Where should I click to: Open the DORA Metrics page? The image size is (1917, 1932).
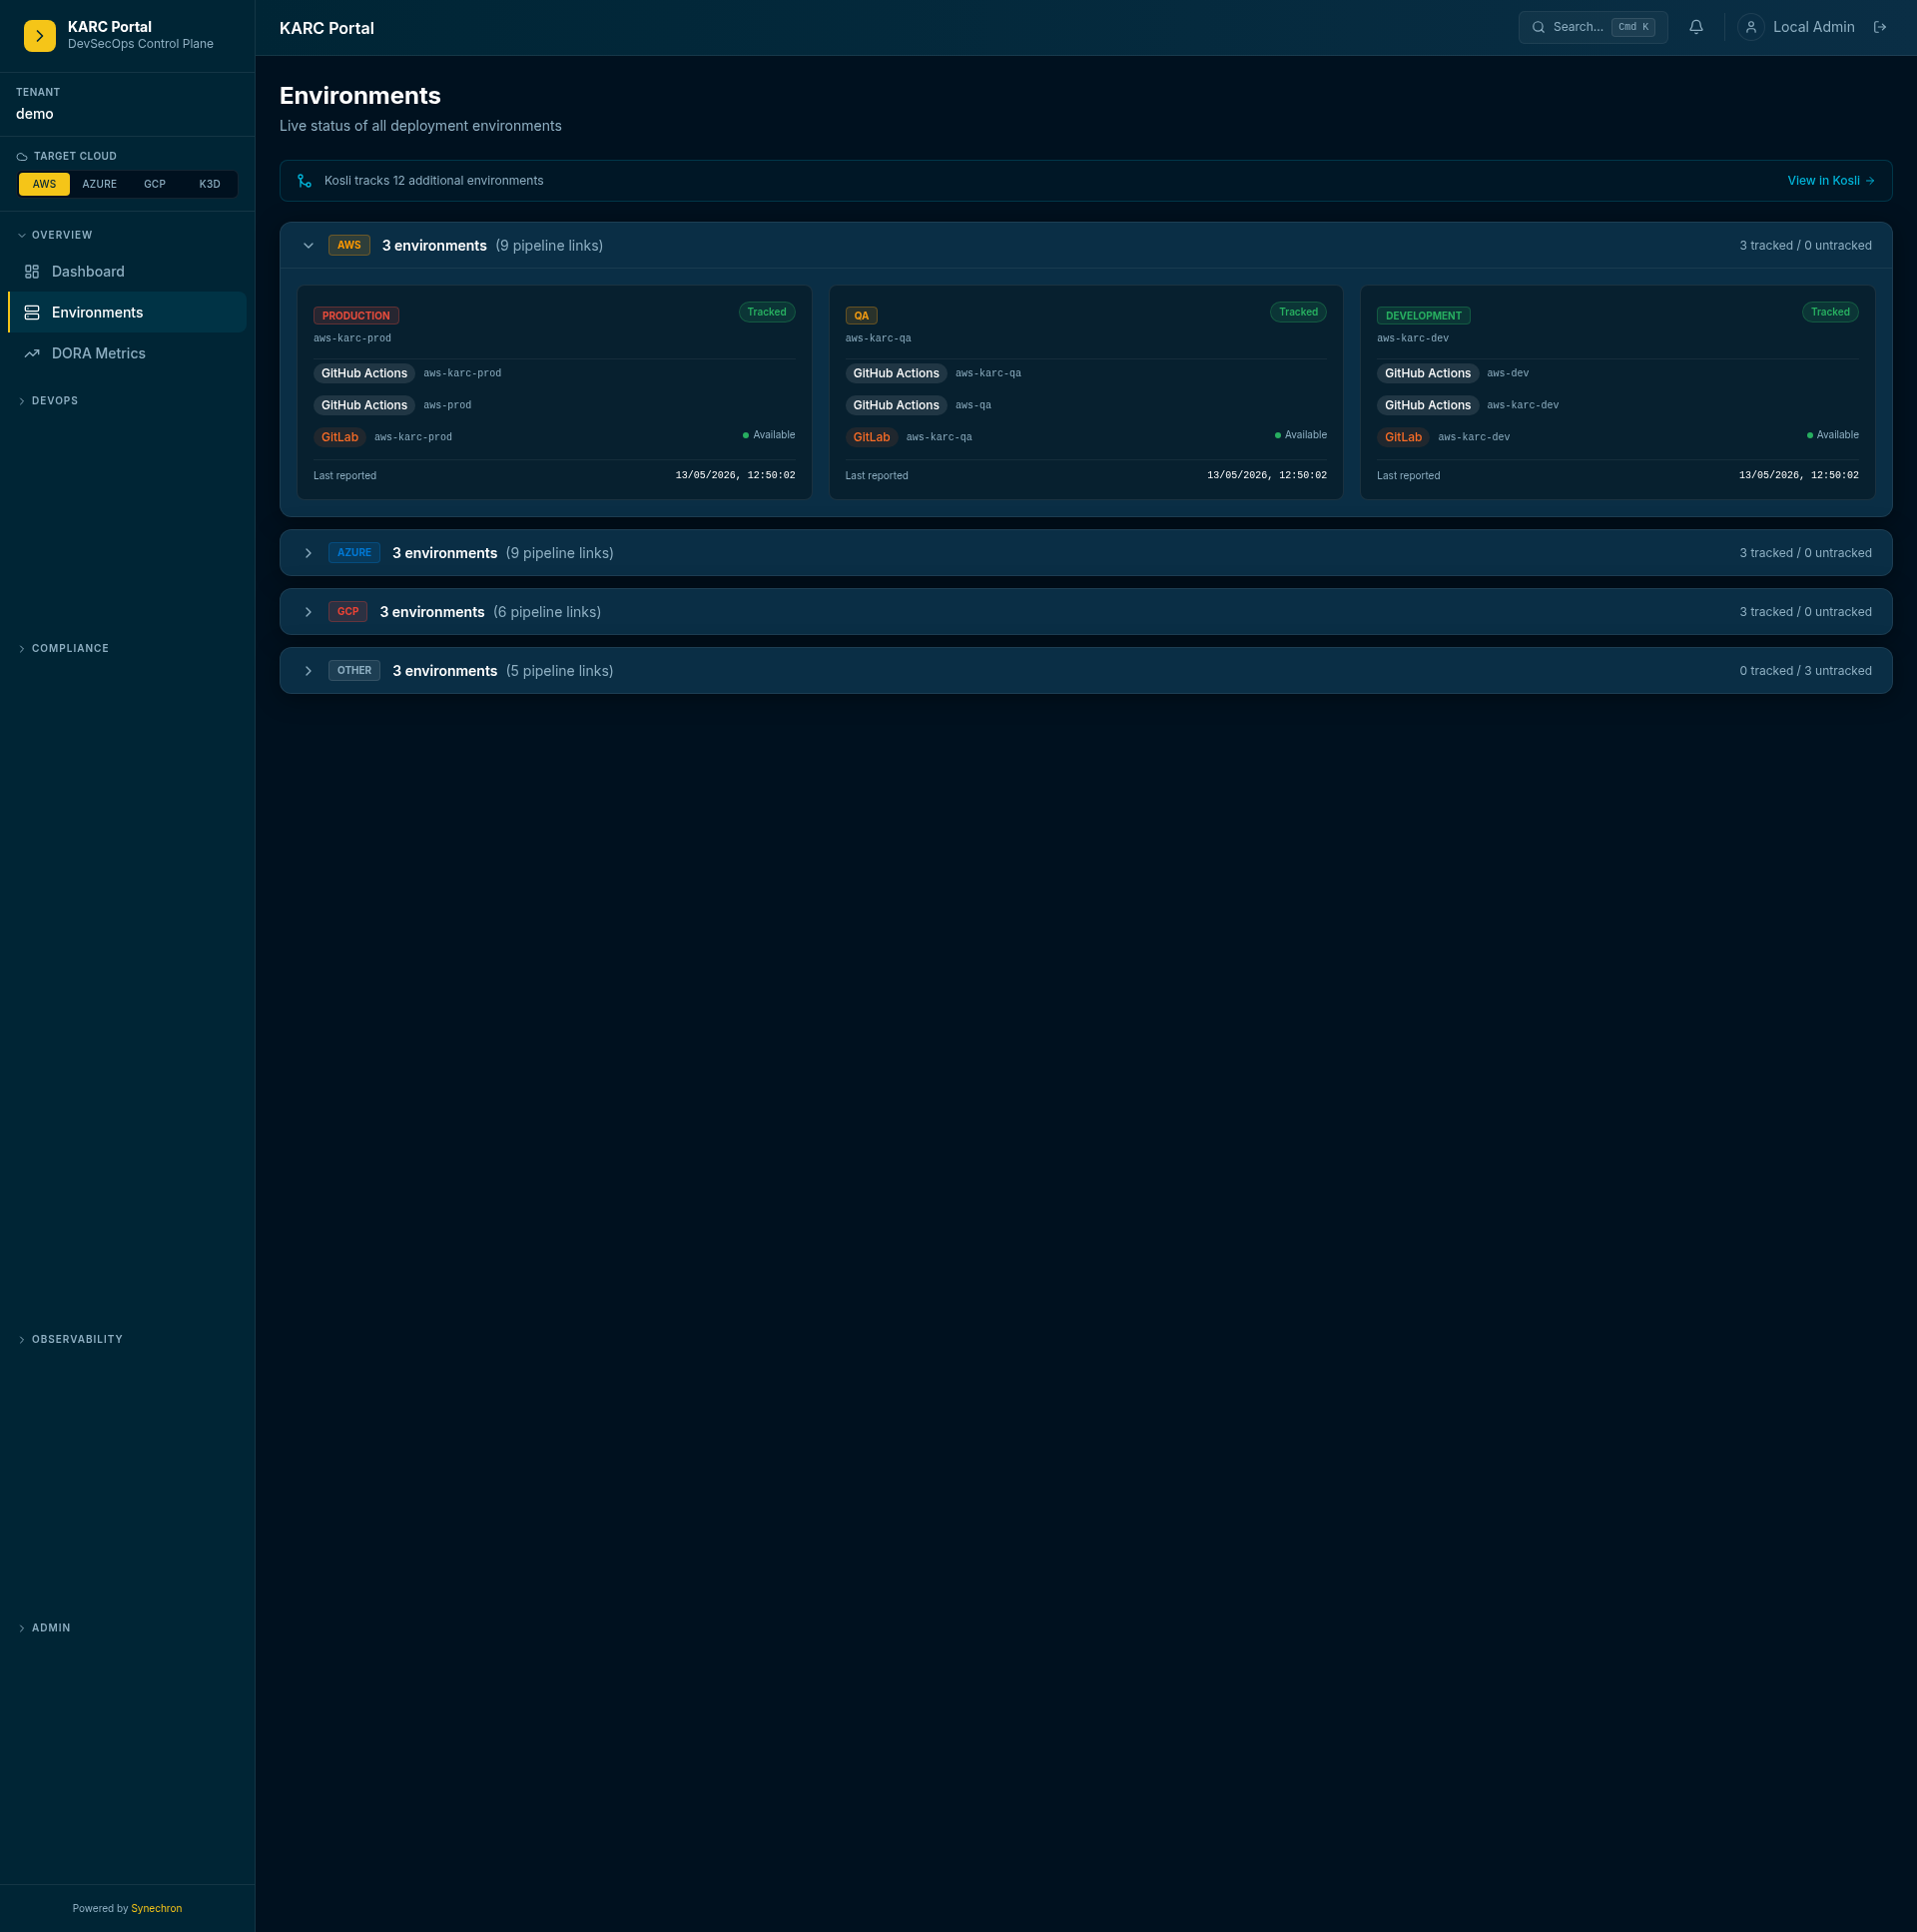click(x=127, y=354)
